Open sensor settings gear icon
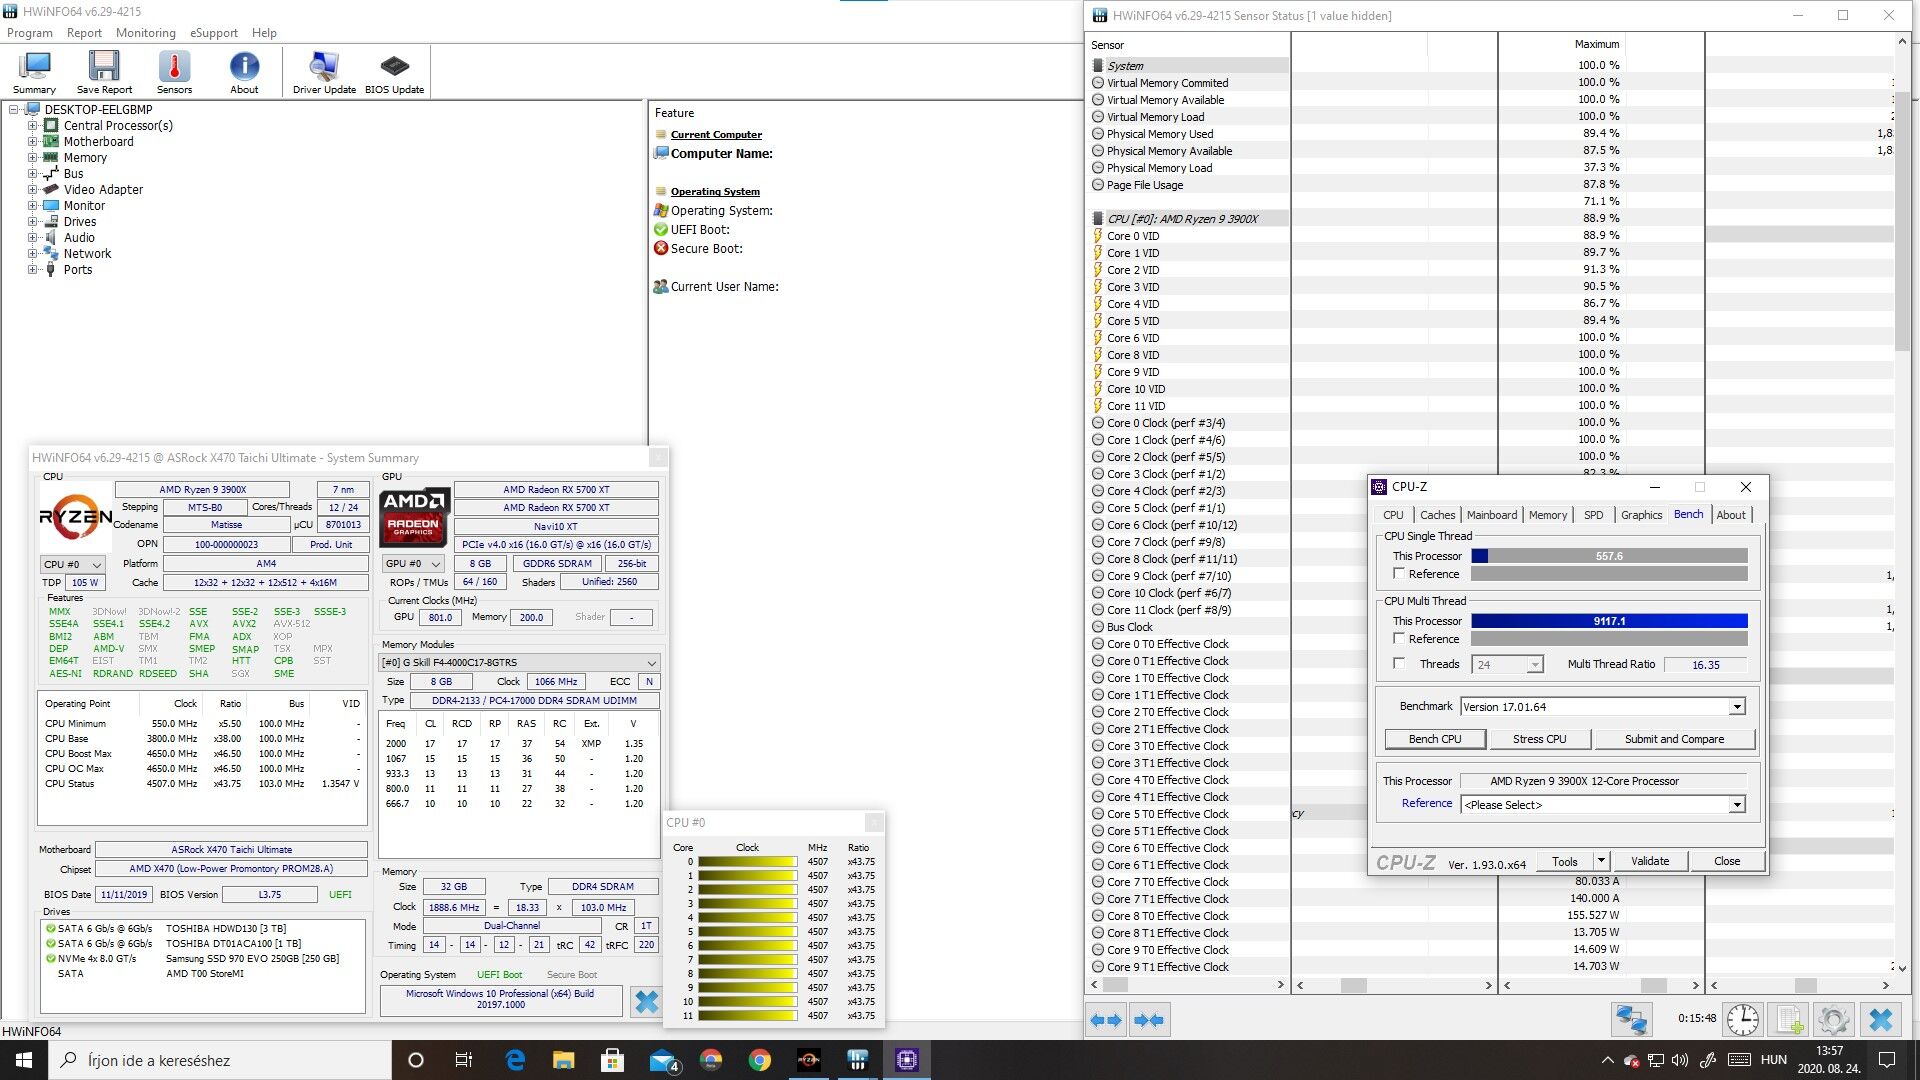 click(1833, 1020)
